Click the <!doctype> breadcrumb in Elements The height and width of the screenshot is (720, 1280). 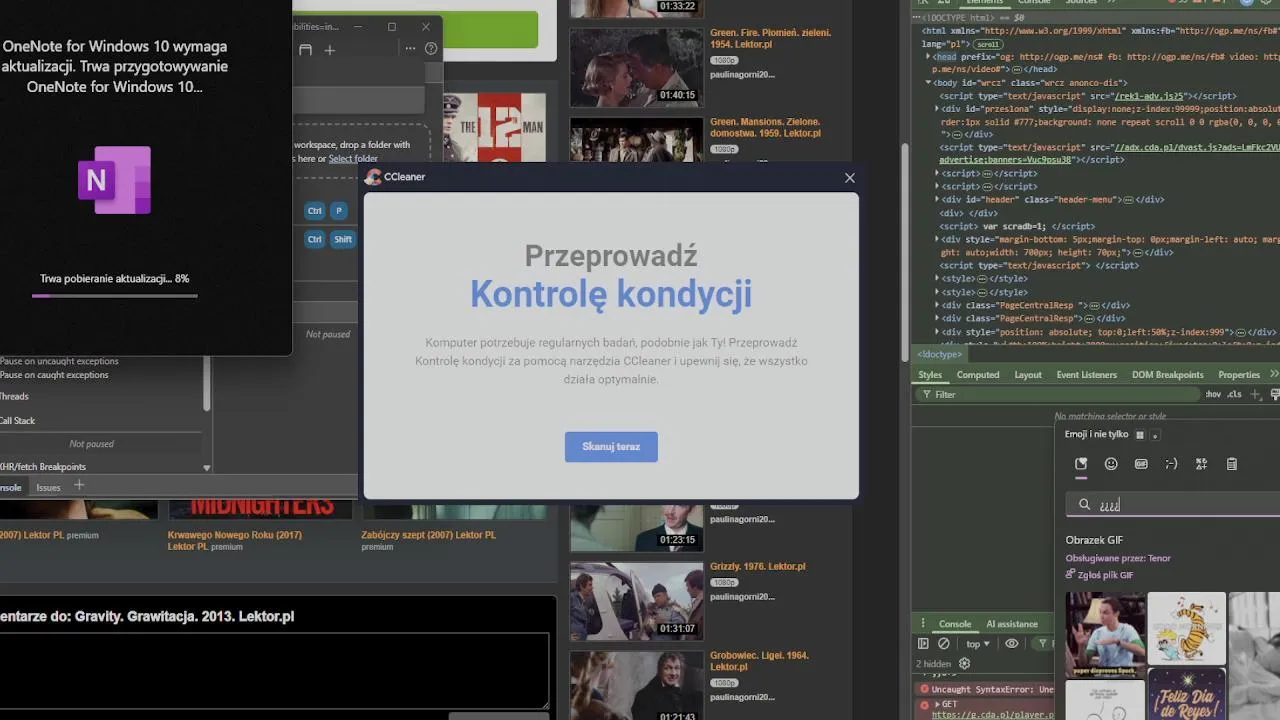coord(940,355)
